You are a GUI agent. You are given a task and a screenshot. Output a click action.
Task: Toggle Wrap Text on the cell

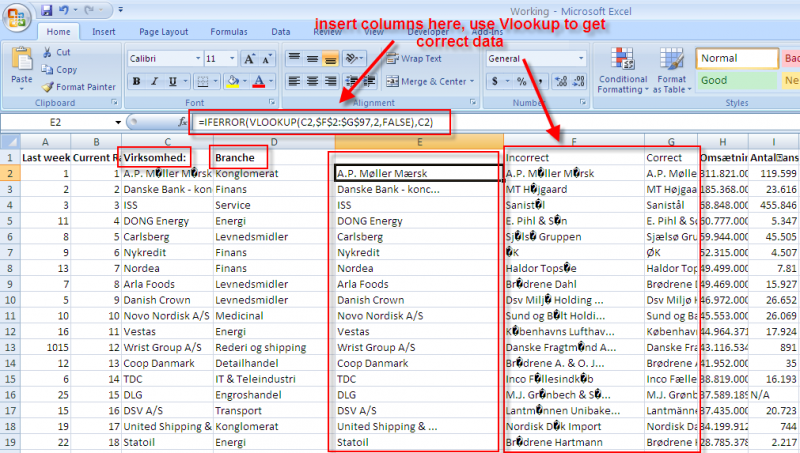413,59
